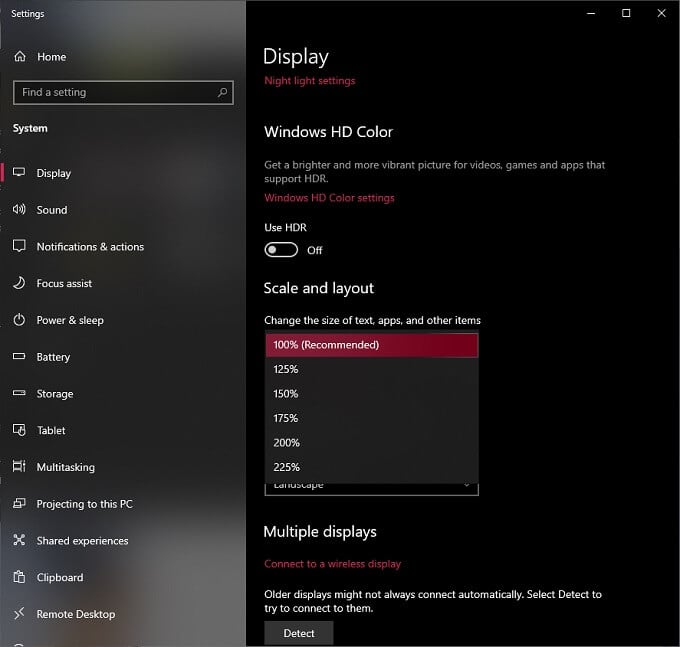Screen dimensions: 680x647
Task: Choose 200% in the scale list
Action: pyautogui.click(x=372, y=443)
